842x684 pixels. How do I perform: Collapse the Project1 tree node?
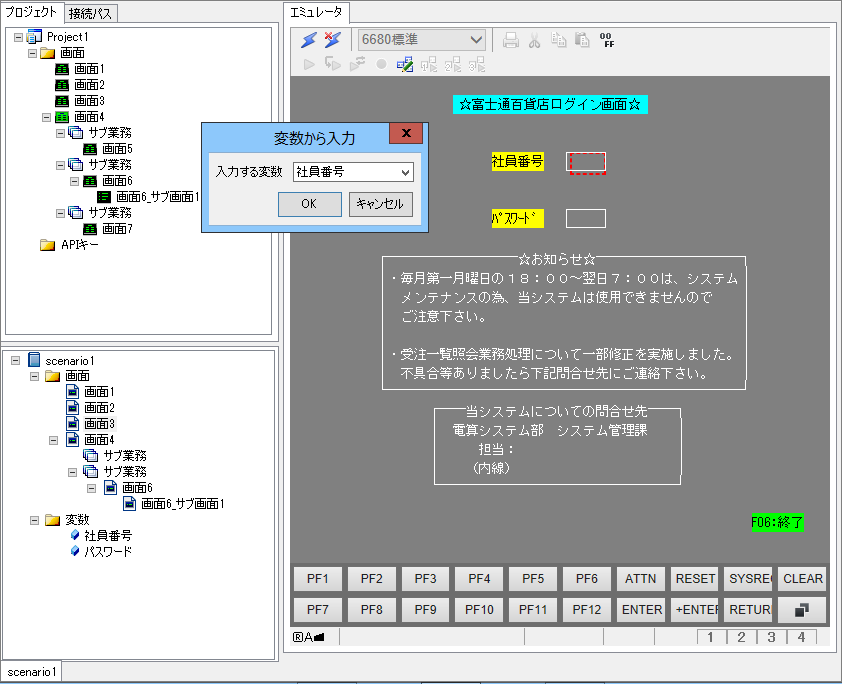coord(18,37)
